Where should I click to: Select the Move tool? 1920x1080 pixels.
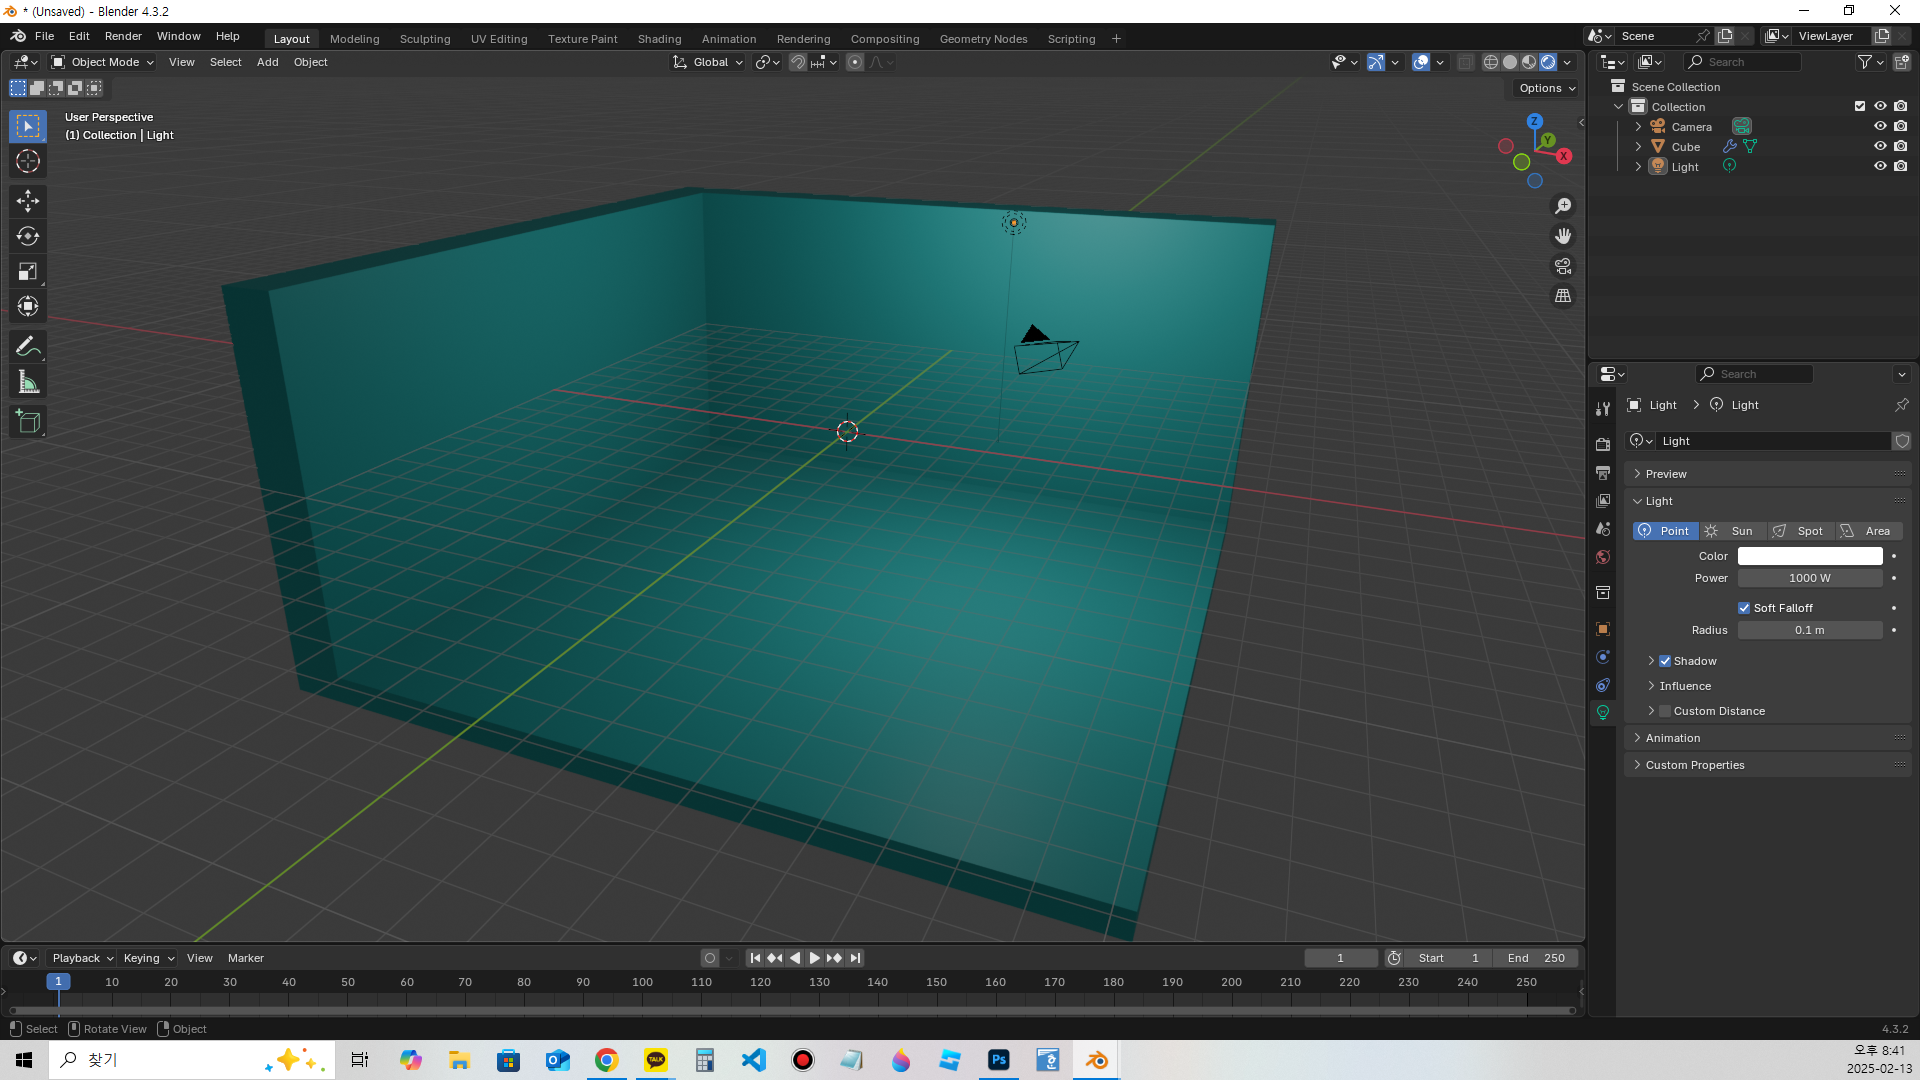28,201
